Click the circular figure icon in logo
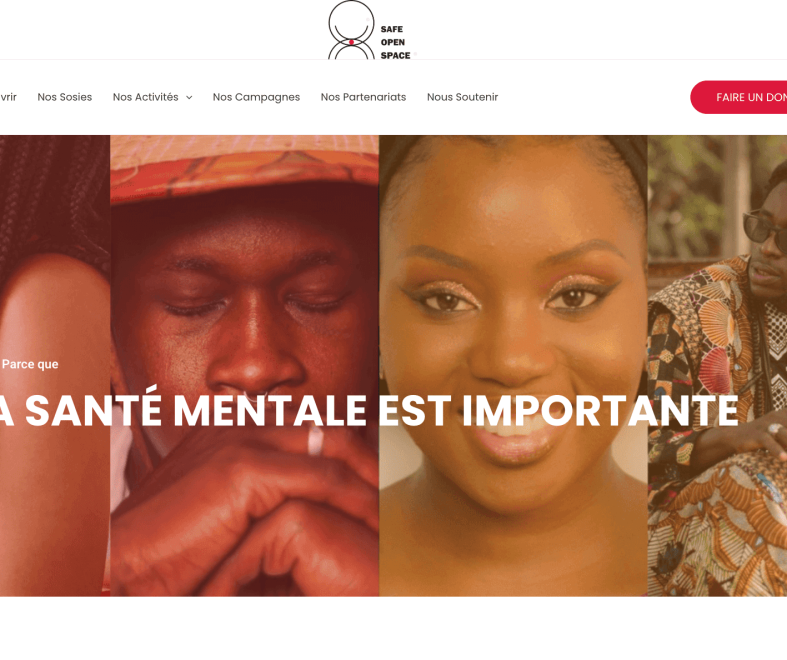787x660 pixels. [x=351, y=30]
